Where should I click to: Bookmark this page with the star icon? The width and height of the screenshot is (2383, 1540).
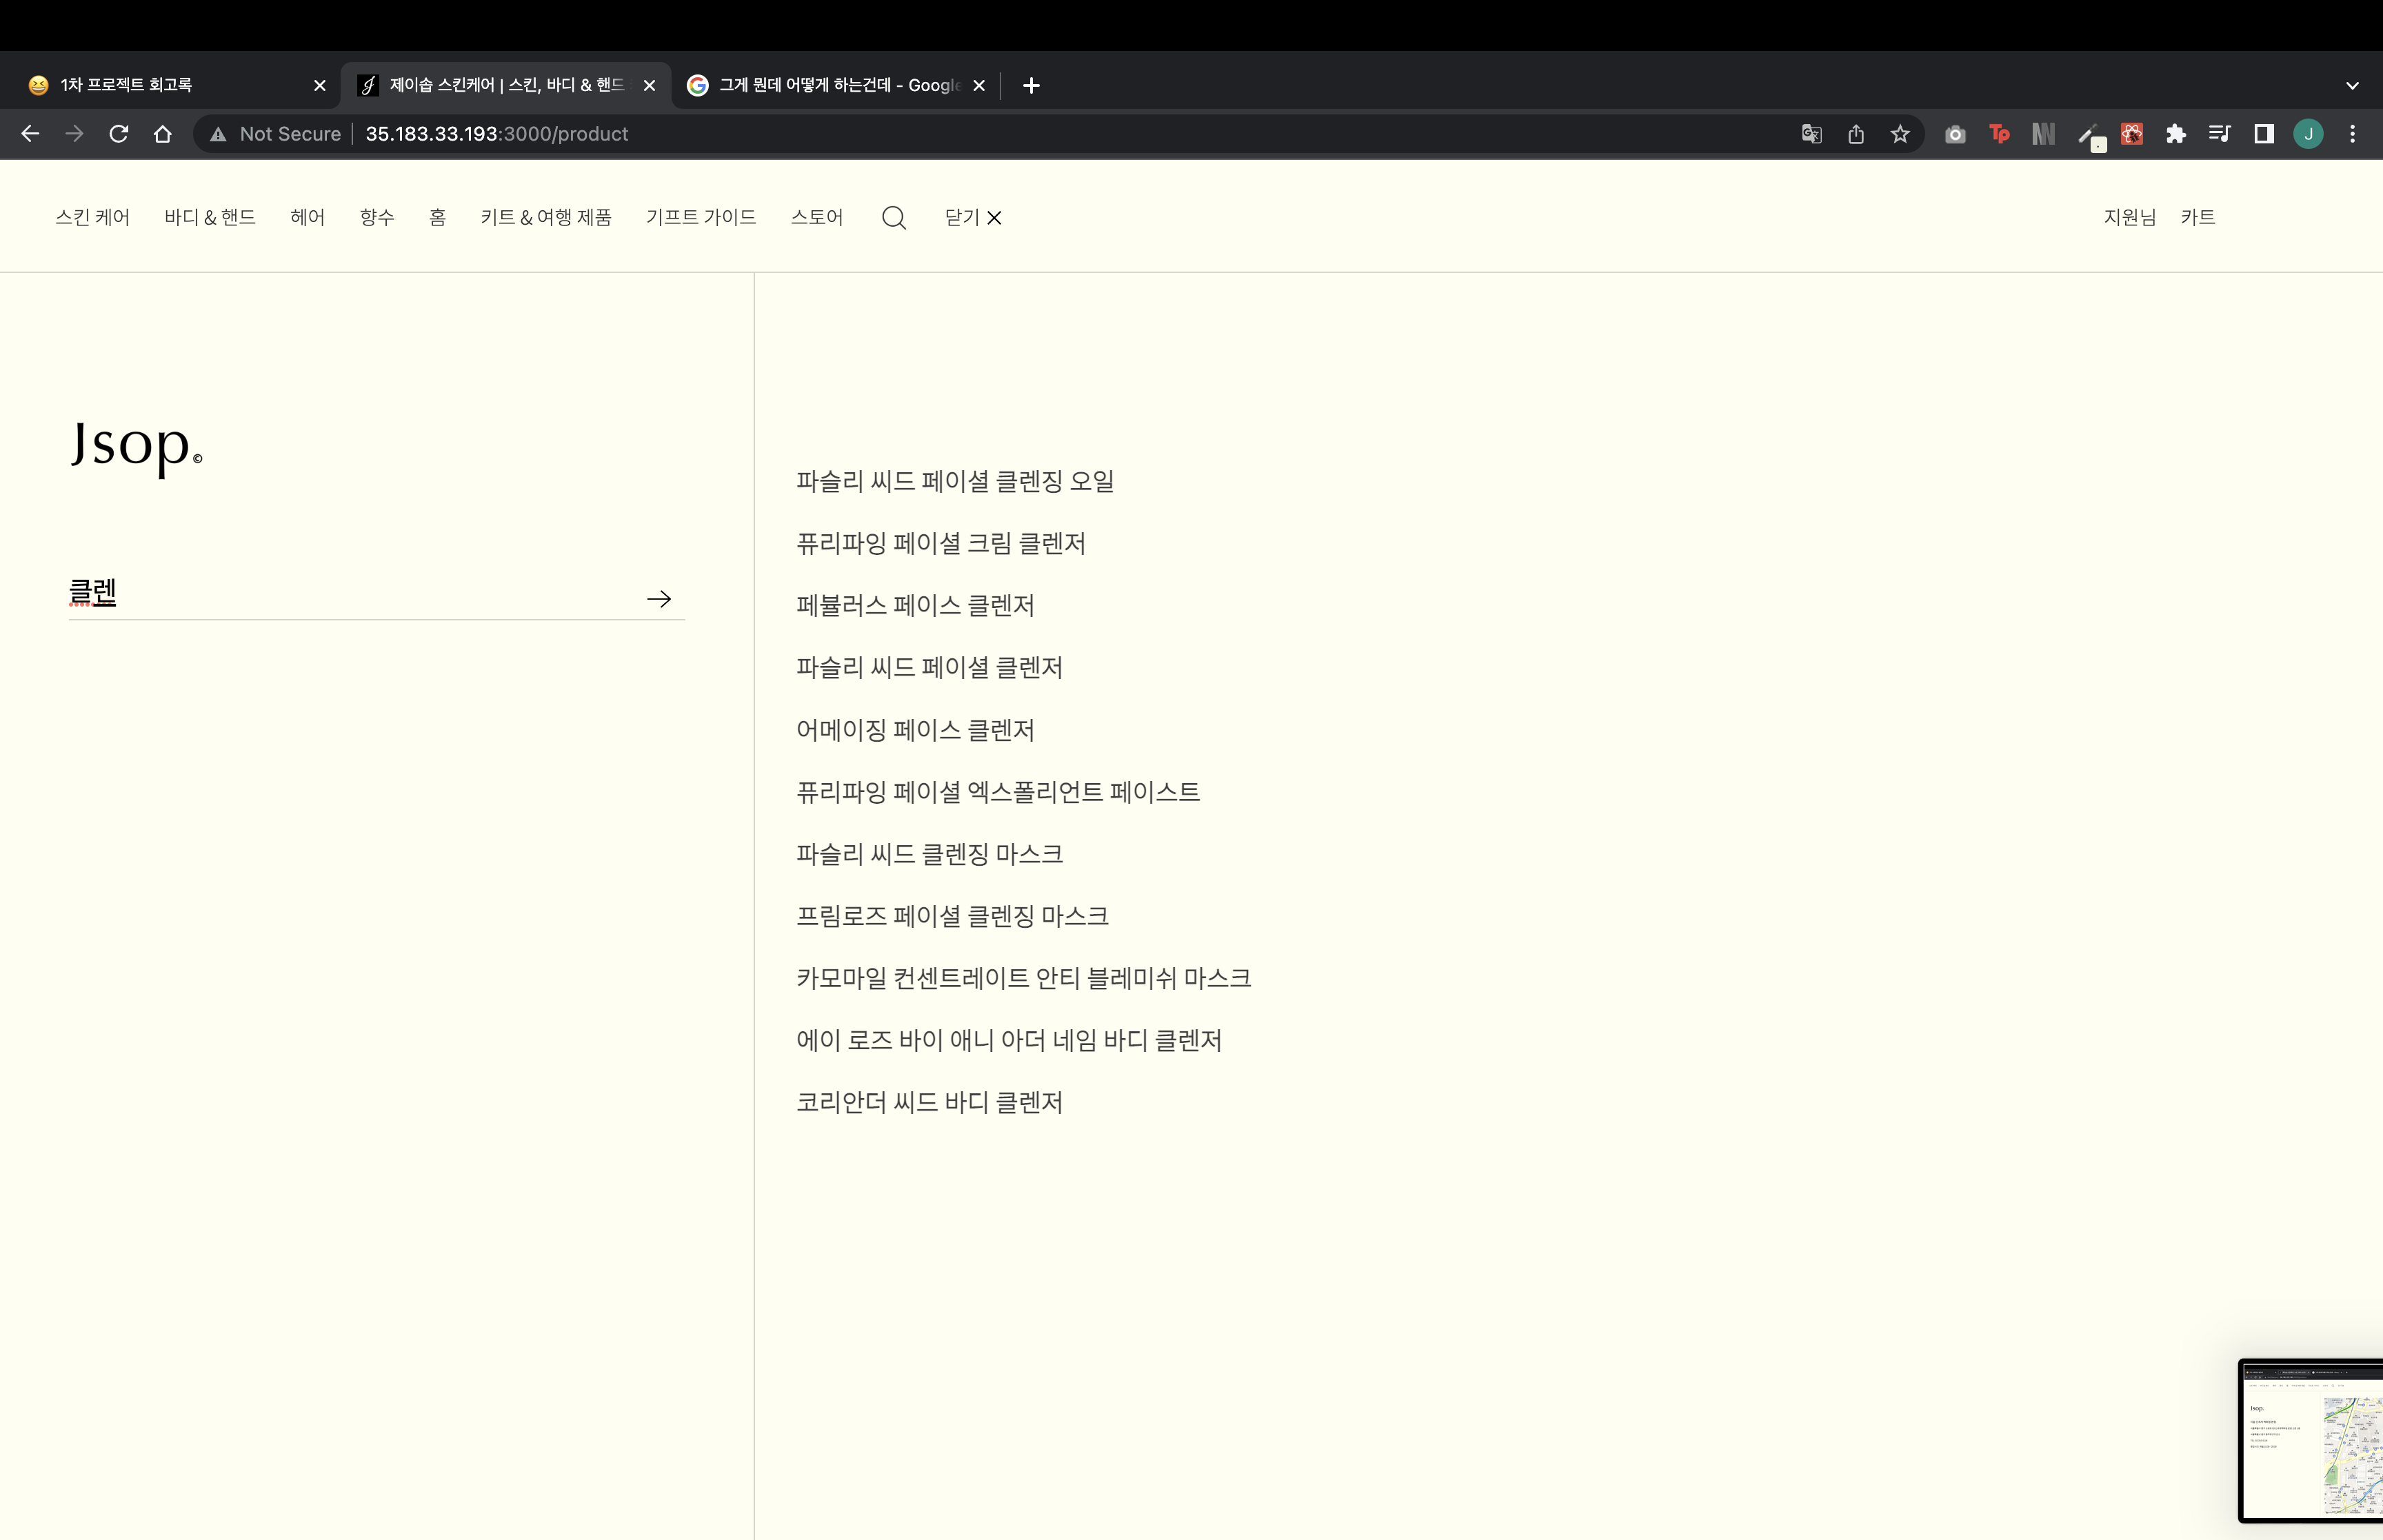1900,134
